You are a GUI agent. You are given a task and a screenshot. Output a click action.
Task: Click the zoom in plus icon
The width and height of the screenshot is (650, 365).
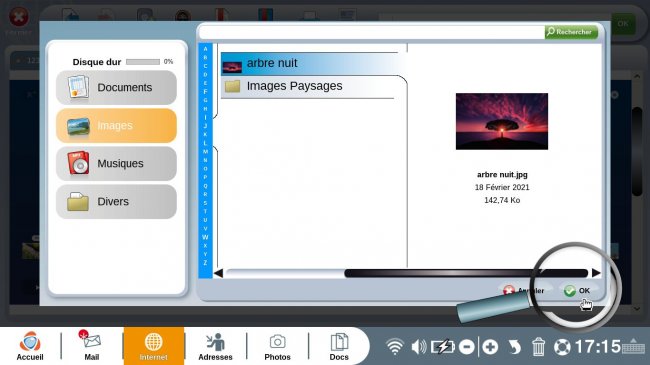tap(490, 347)
